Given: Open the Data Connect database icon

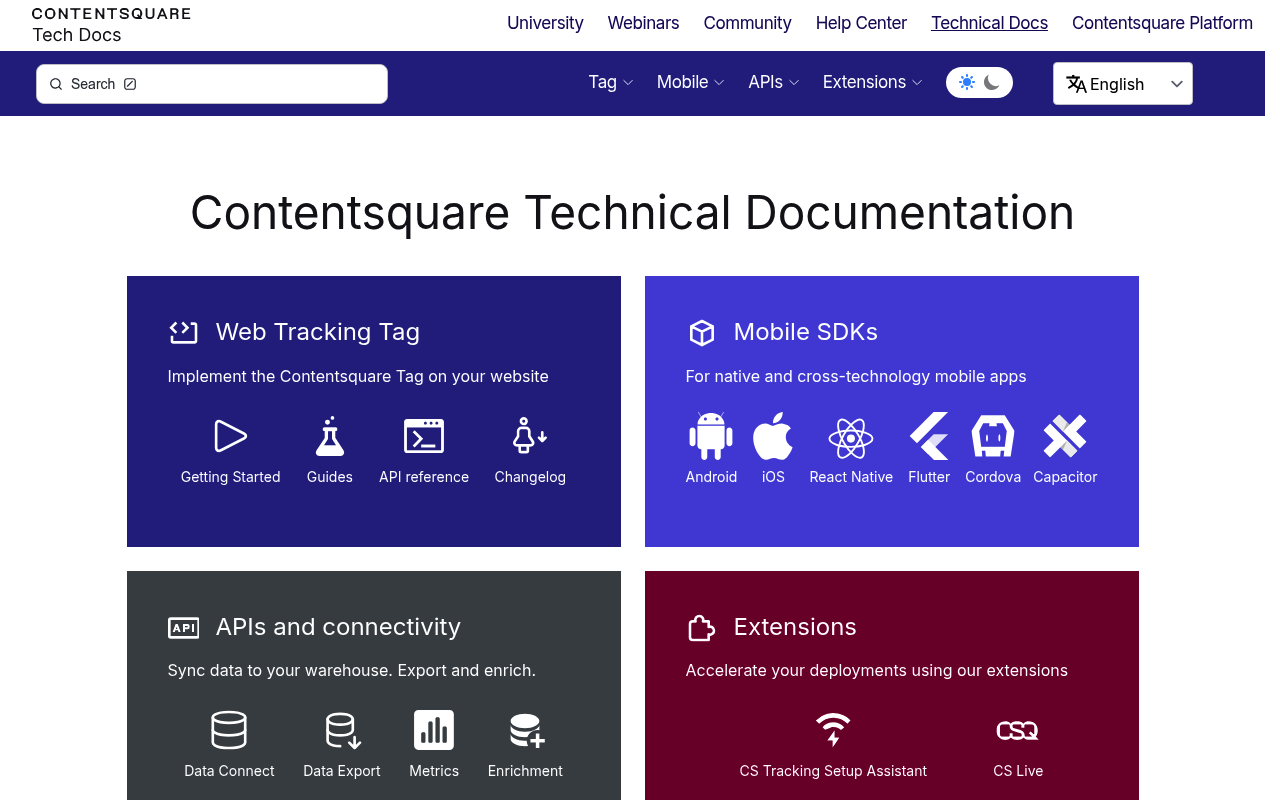Looking at the screenshot, I should coord(229,730).
